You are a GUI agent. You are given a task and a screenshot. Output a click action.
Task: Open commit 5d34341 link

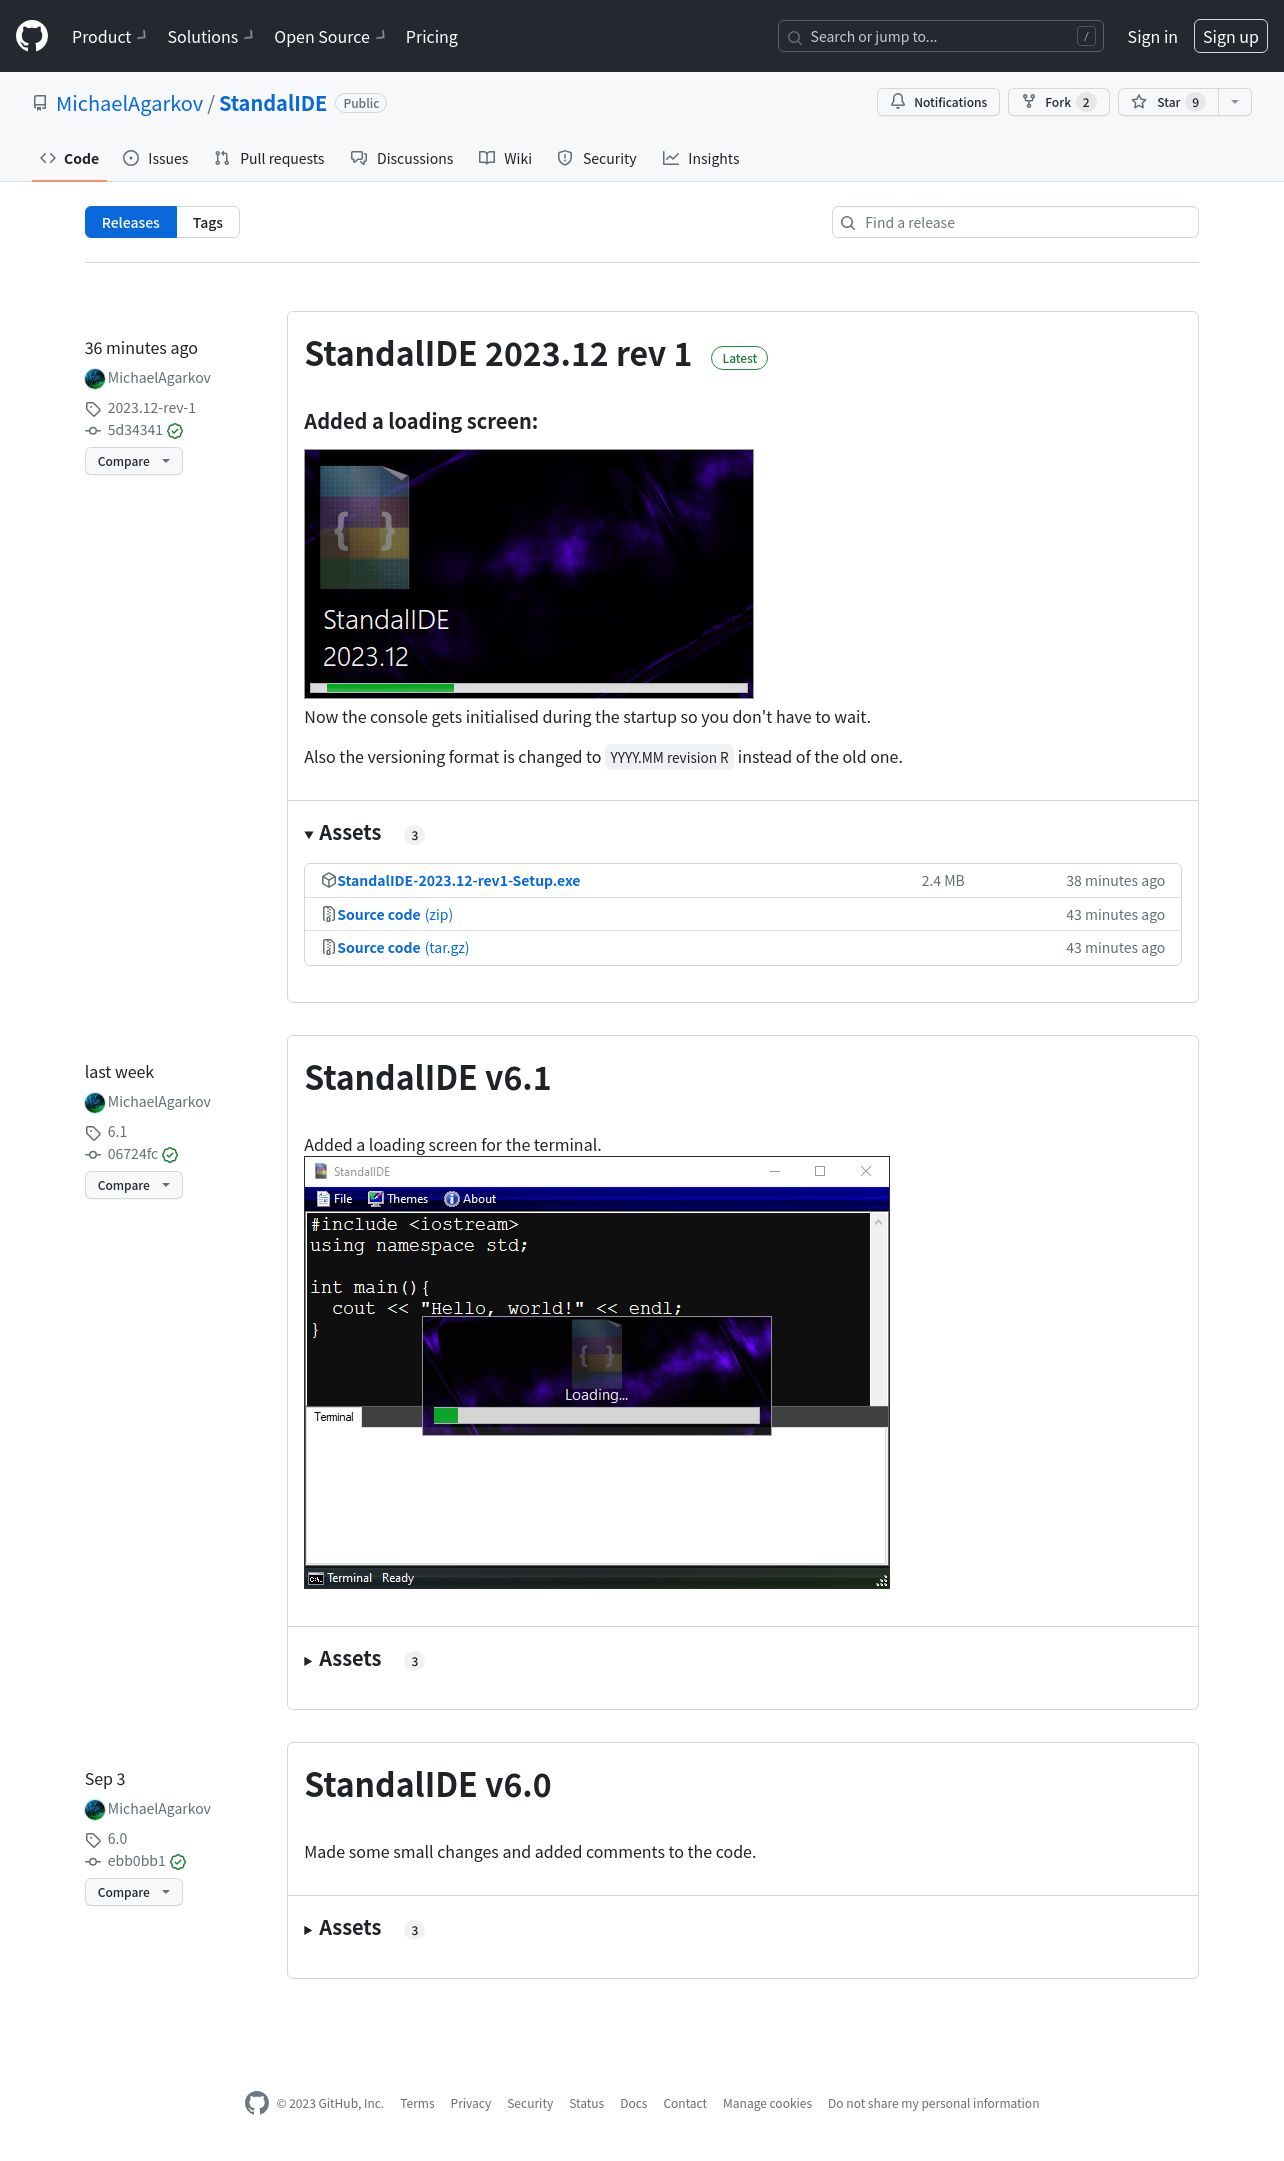click(135, 430)
